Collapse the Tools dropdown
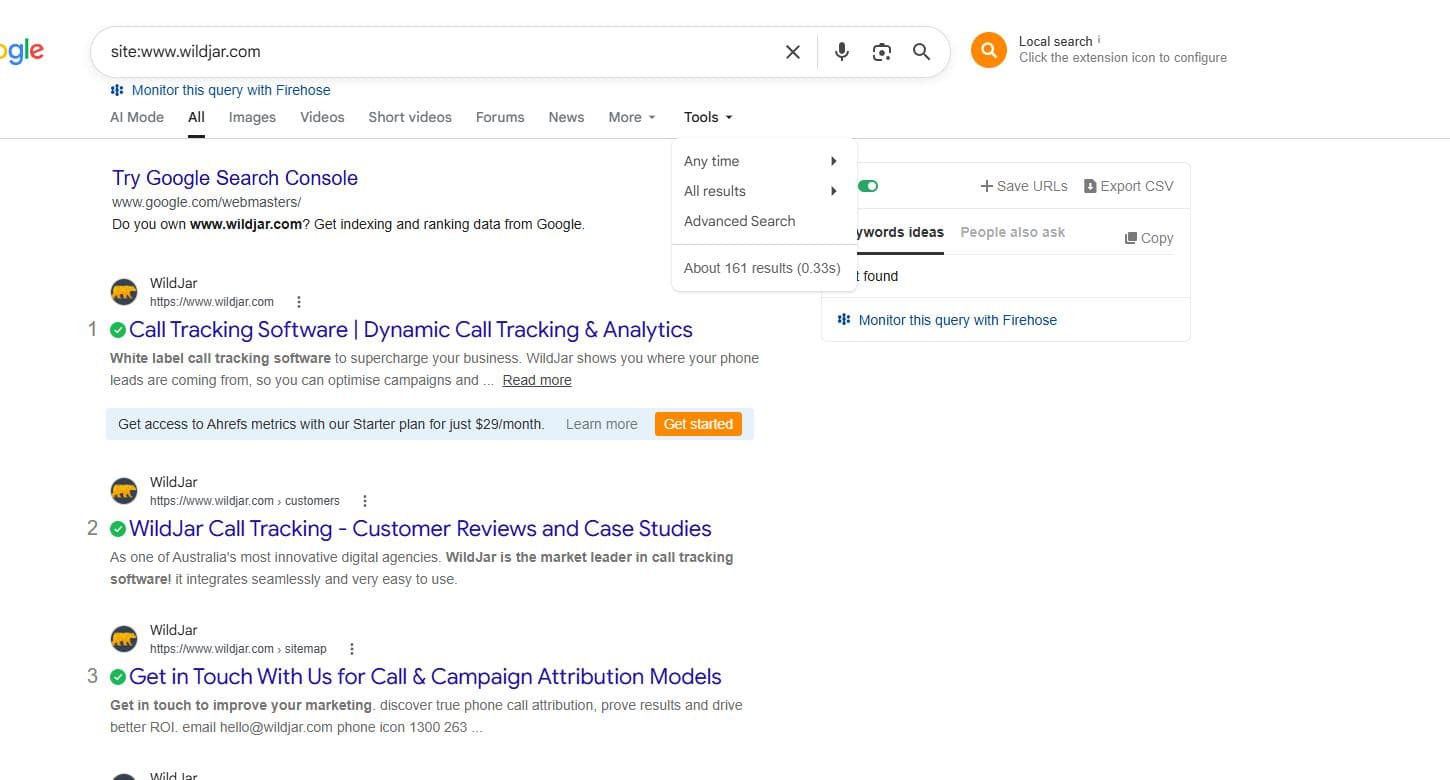The width and height of the screenshot is (1450, 780). tap(708, 117)
